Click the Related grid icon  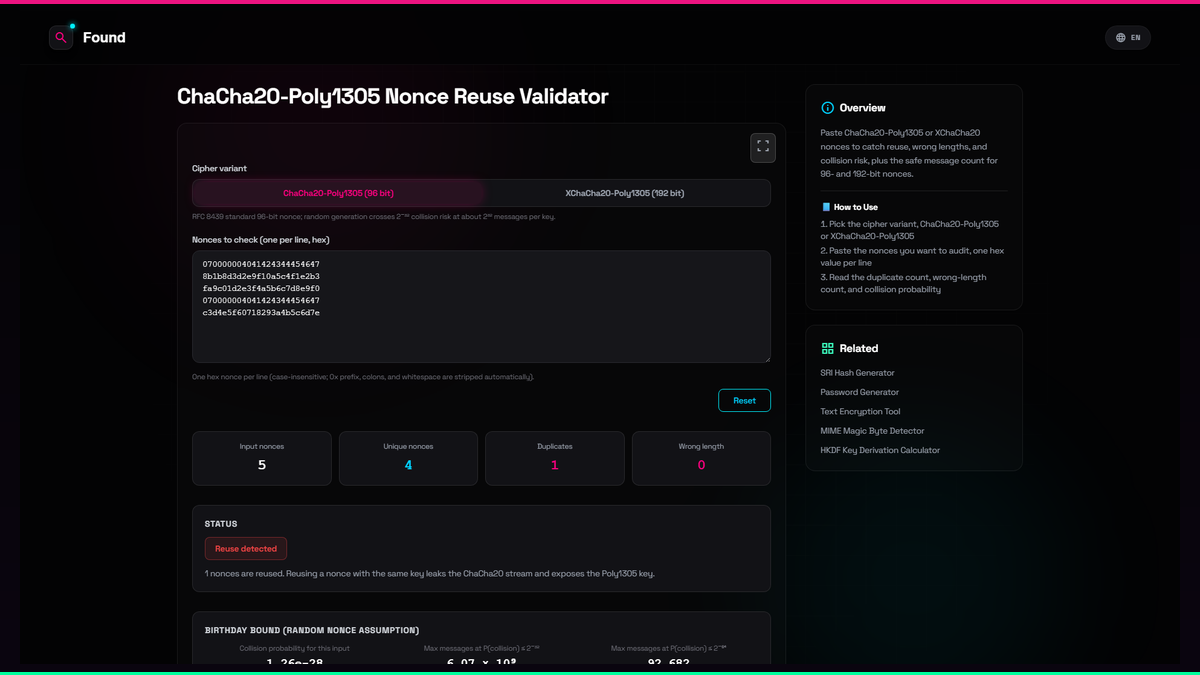point(827,348)
